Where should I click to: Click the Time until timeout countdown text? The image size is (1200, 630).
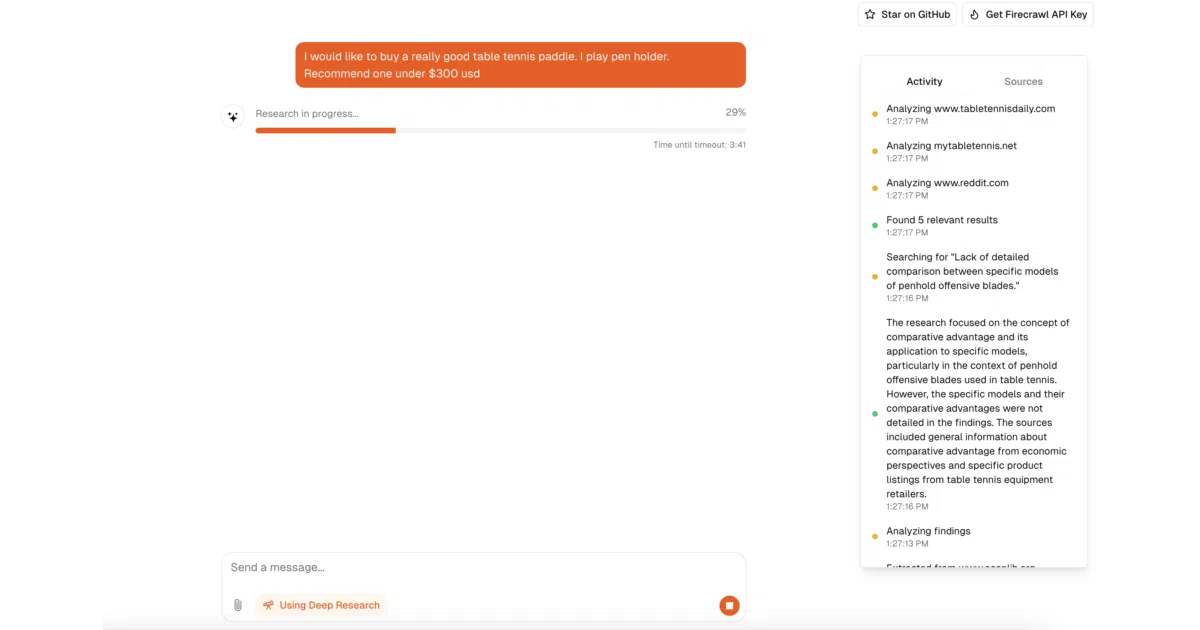pyautogui.click(x=699, y=145)
